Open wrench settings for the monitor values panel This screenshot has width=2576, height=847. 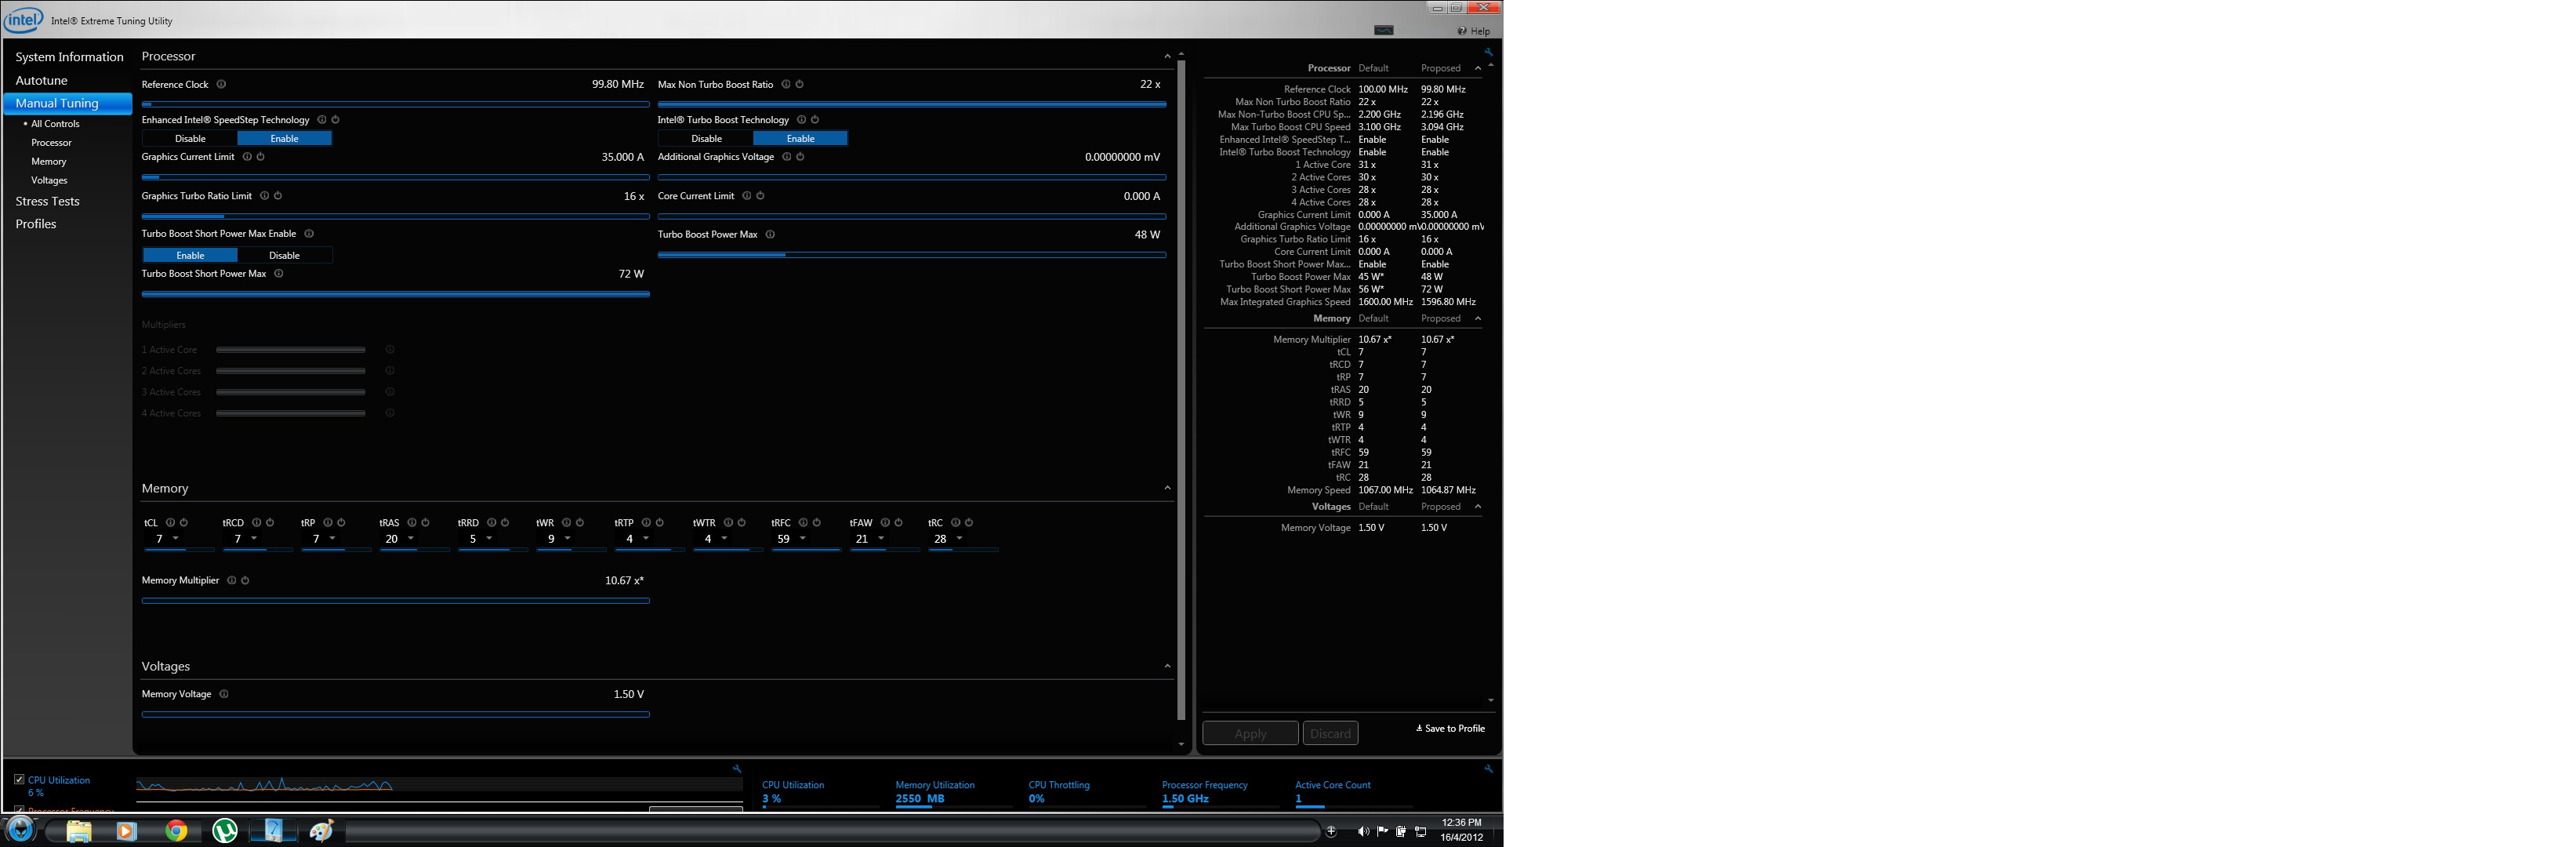(1488, 769)
